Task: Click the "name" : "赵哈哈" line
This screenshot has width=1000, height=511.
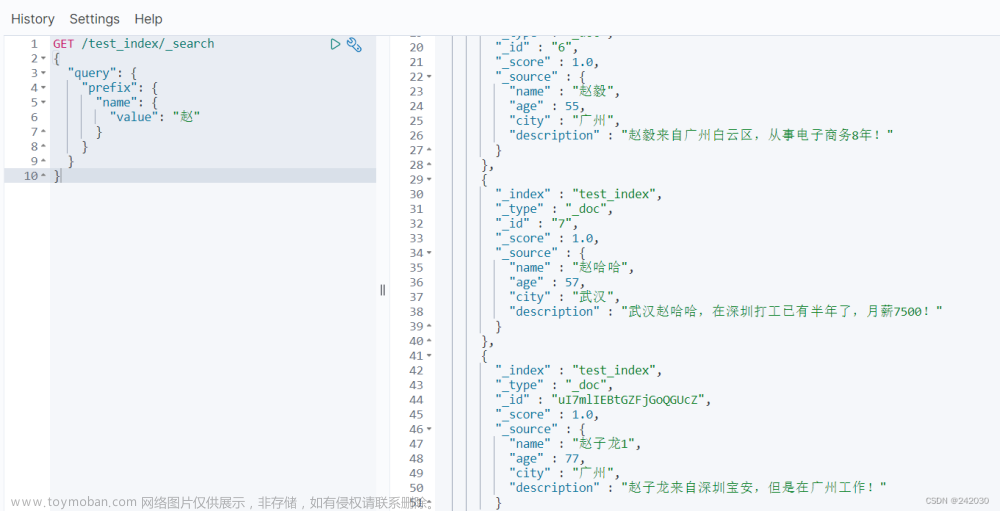Action: coord(571,267)
